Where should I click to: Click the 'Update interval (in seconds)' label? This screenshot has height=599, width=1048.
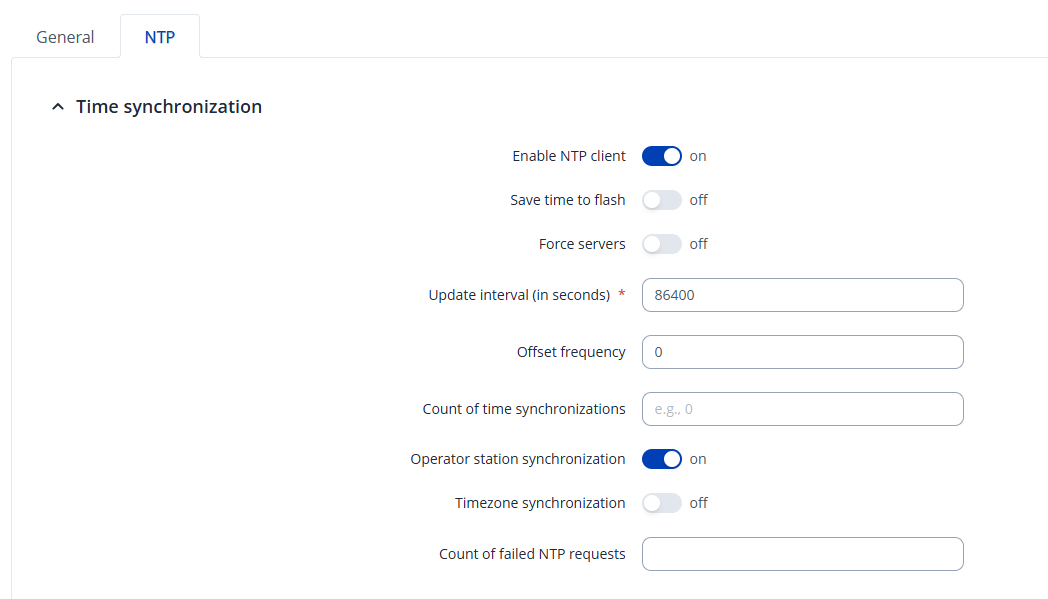519,295
